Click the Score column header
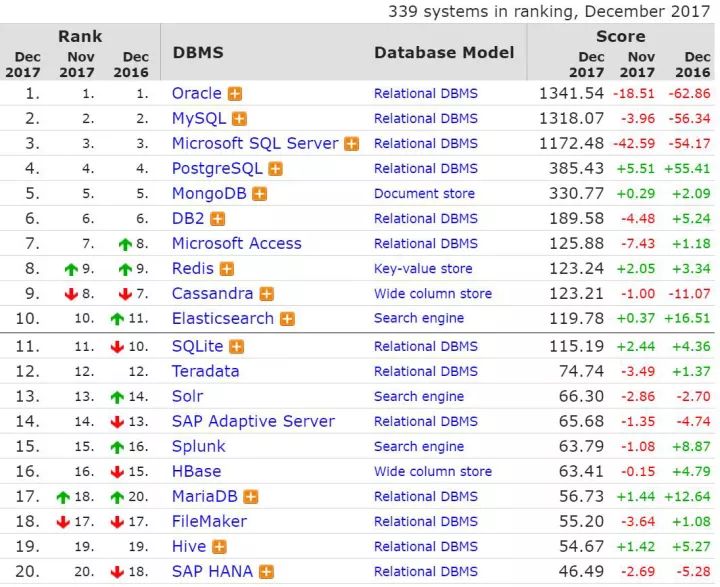The image size is (720, 587). 620,36
